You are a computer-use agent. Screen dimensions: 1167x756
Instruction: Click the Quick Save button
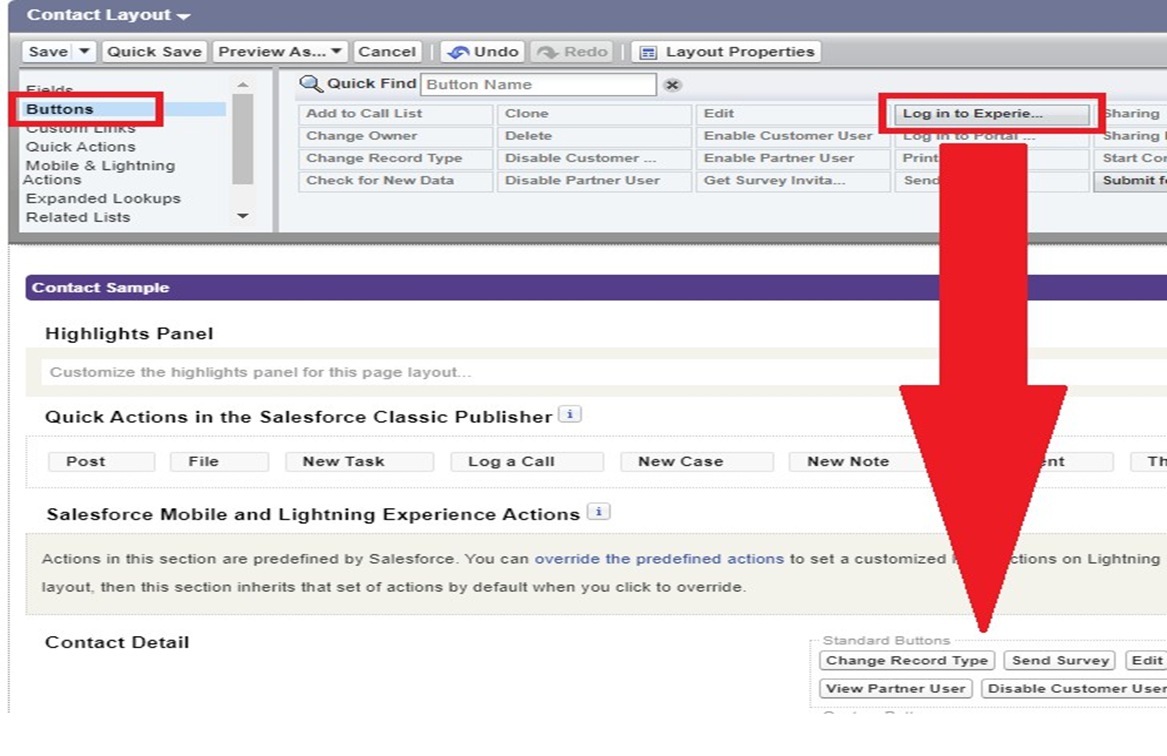tap(154, 52)
